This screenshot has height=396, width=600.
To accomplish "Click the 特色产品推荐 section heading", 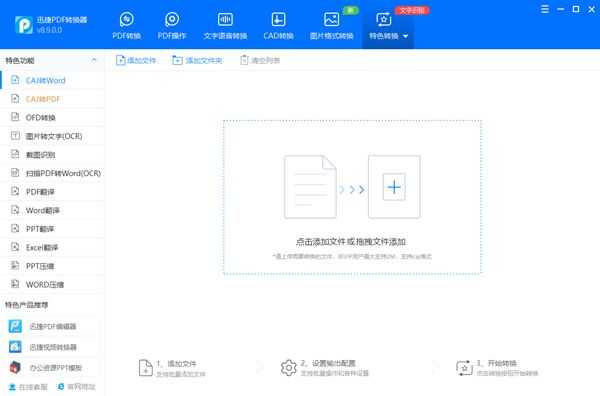I will tap(26, 305).
